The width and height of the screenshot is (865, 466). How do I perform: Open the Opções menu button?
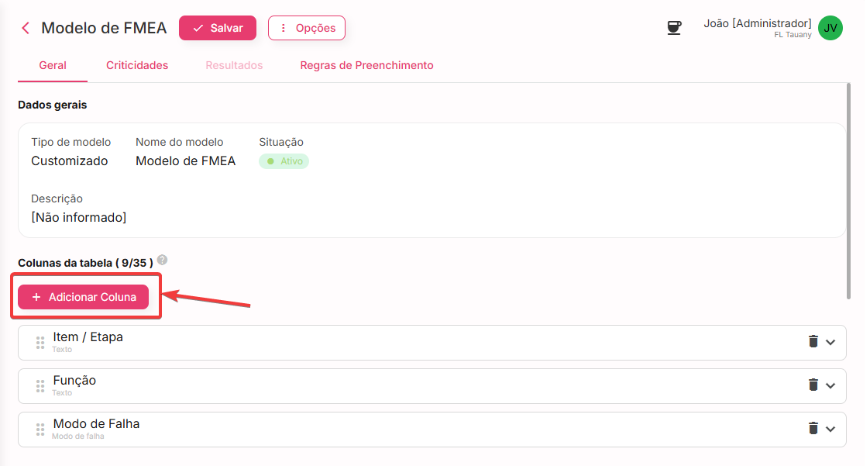point(307,28)
